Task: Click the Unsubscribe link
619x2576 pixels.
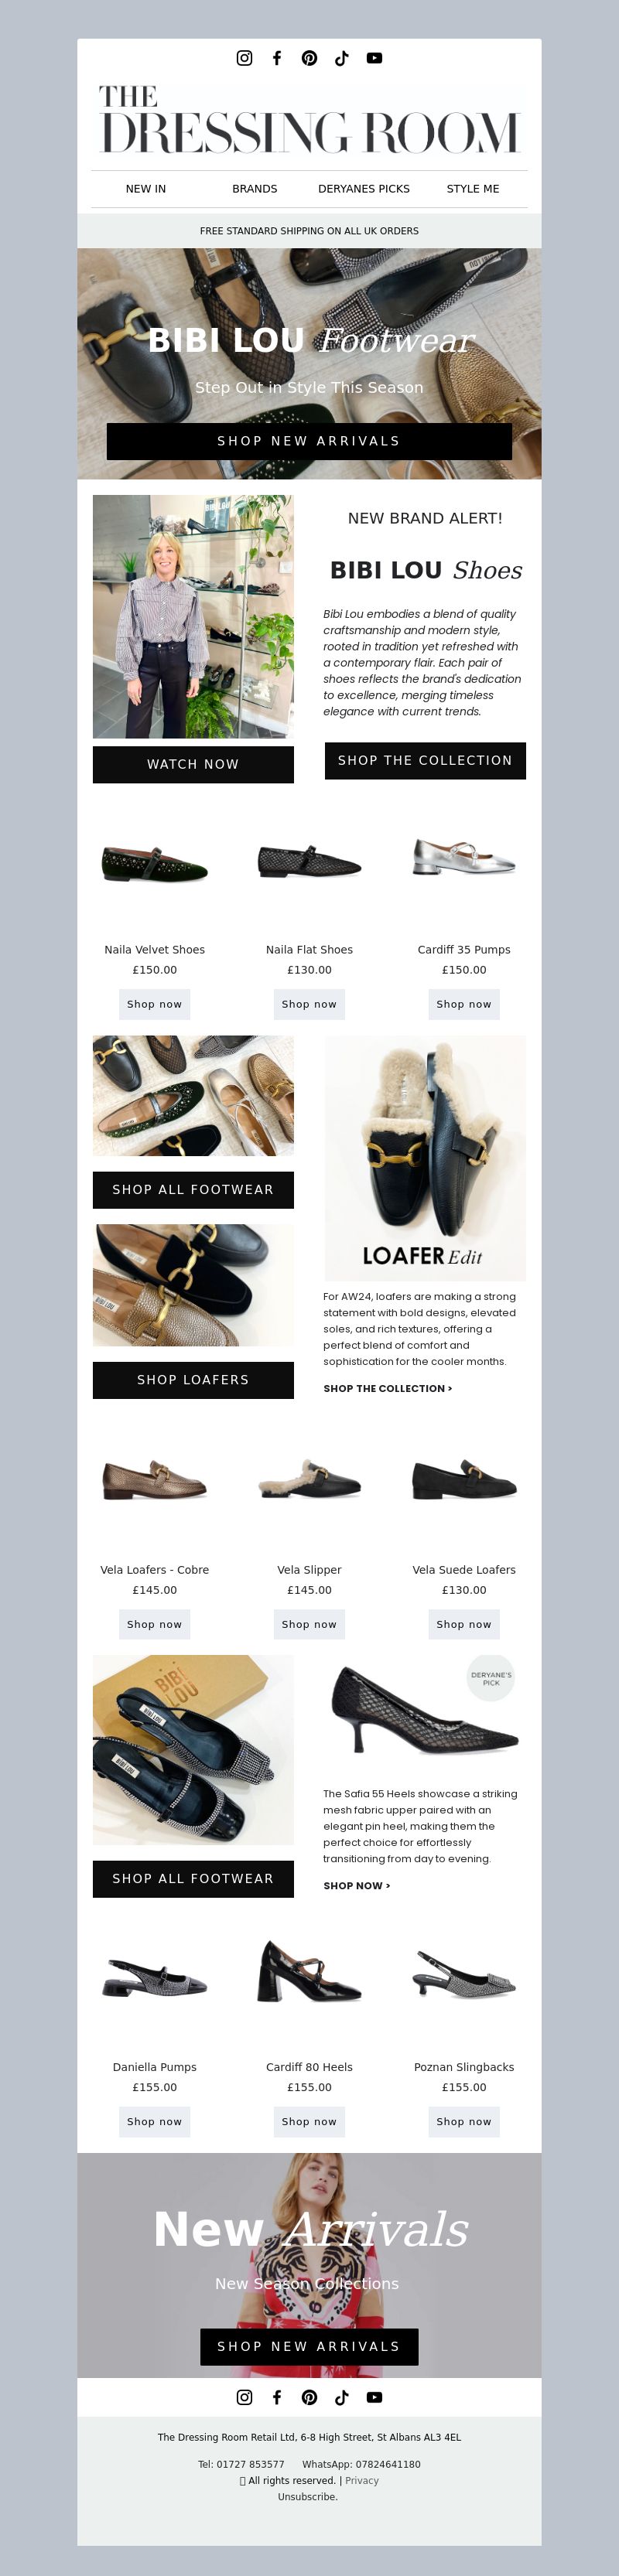Action: click(x=308, y=2496)
